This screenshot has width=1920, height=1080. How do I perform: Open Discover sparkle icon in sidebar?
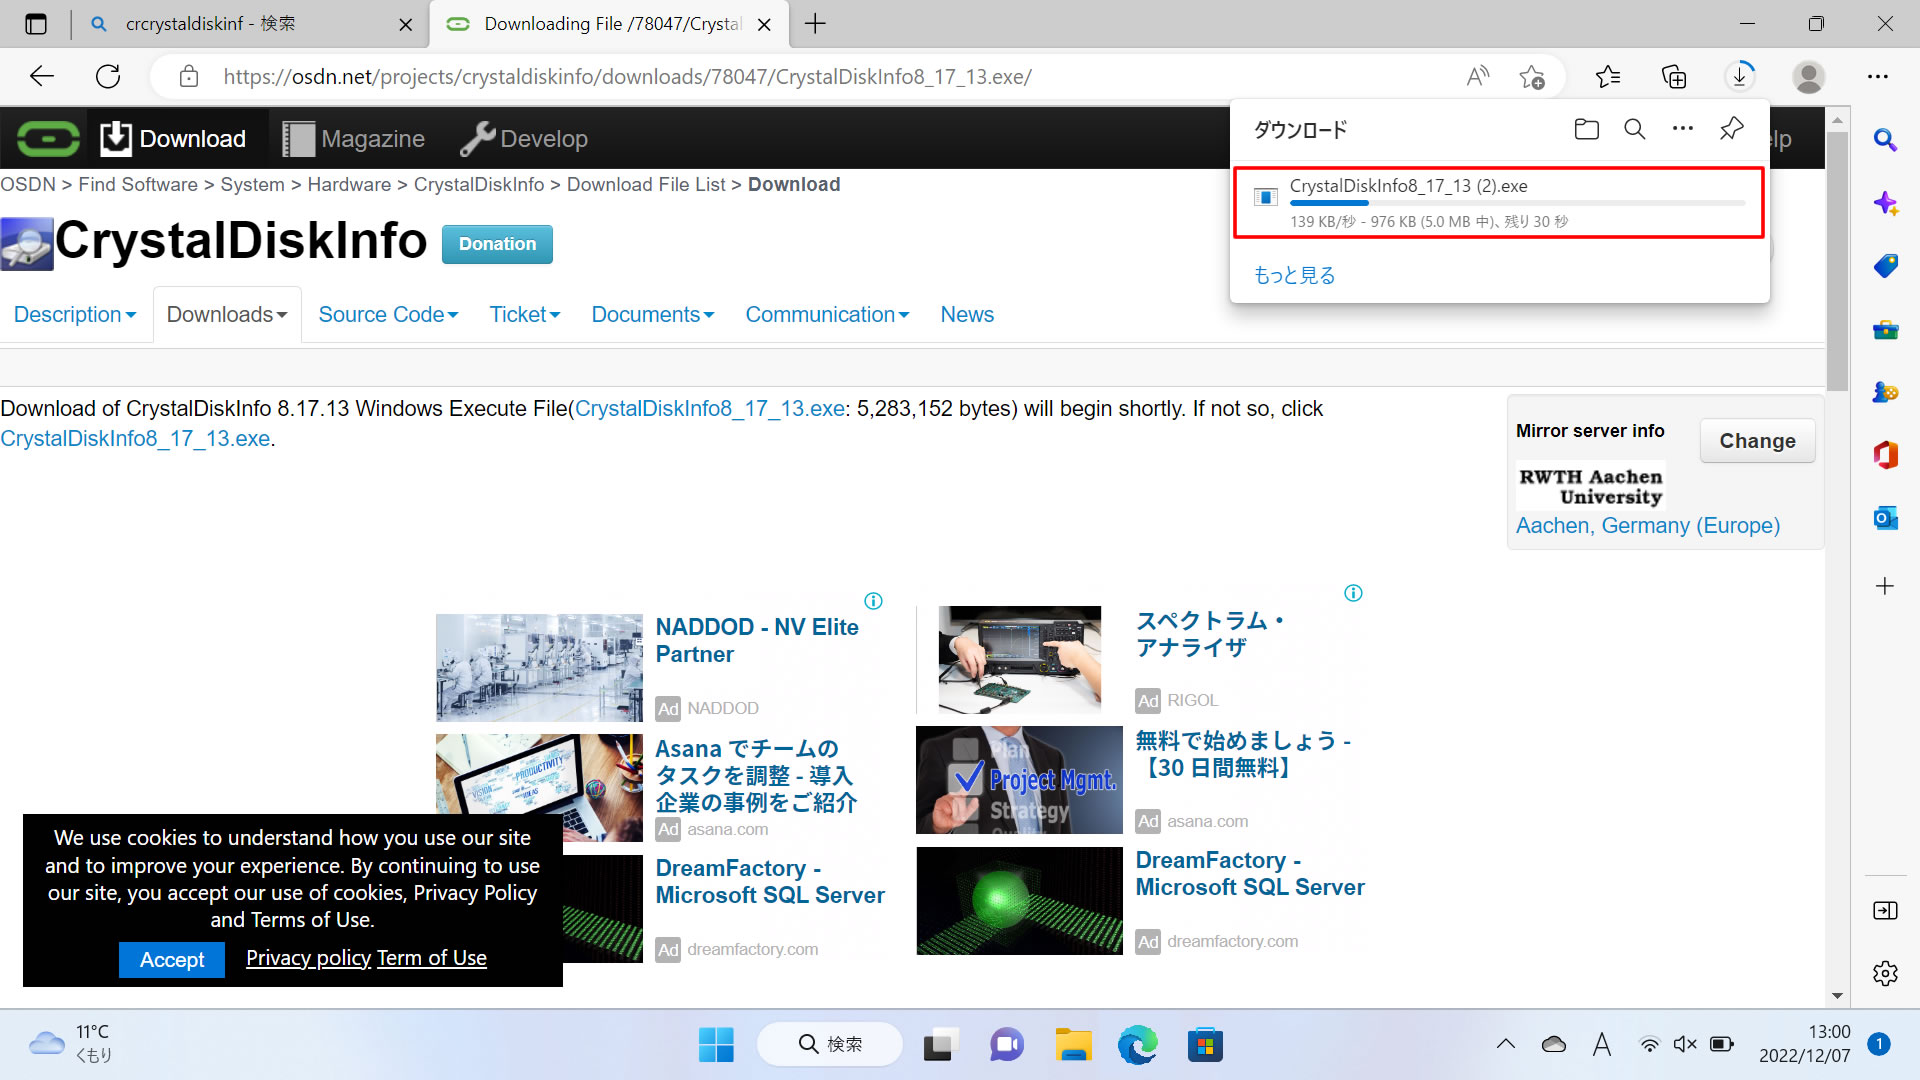click(1885, 203)
